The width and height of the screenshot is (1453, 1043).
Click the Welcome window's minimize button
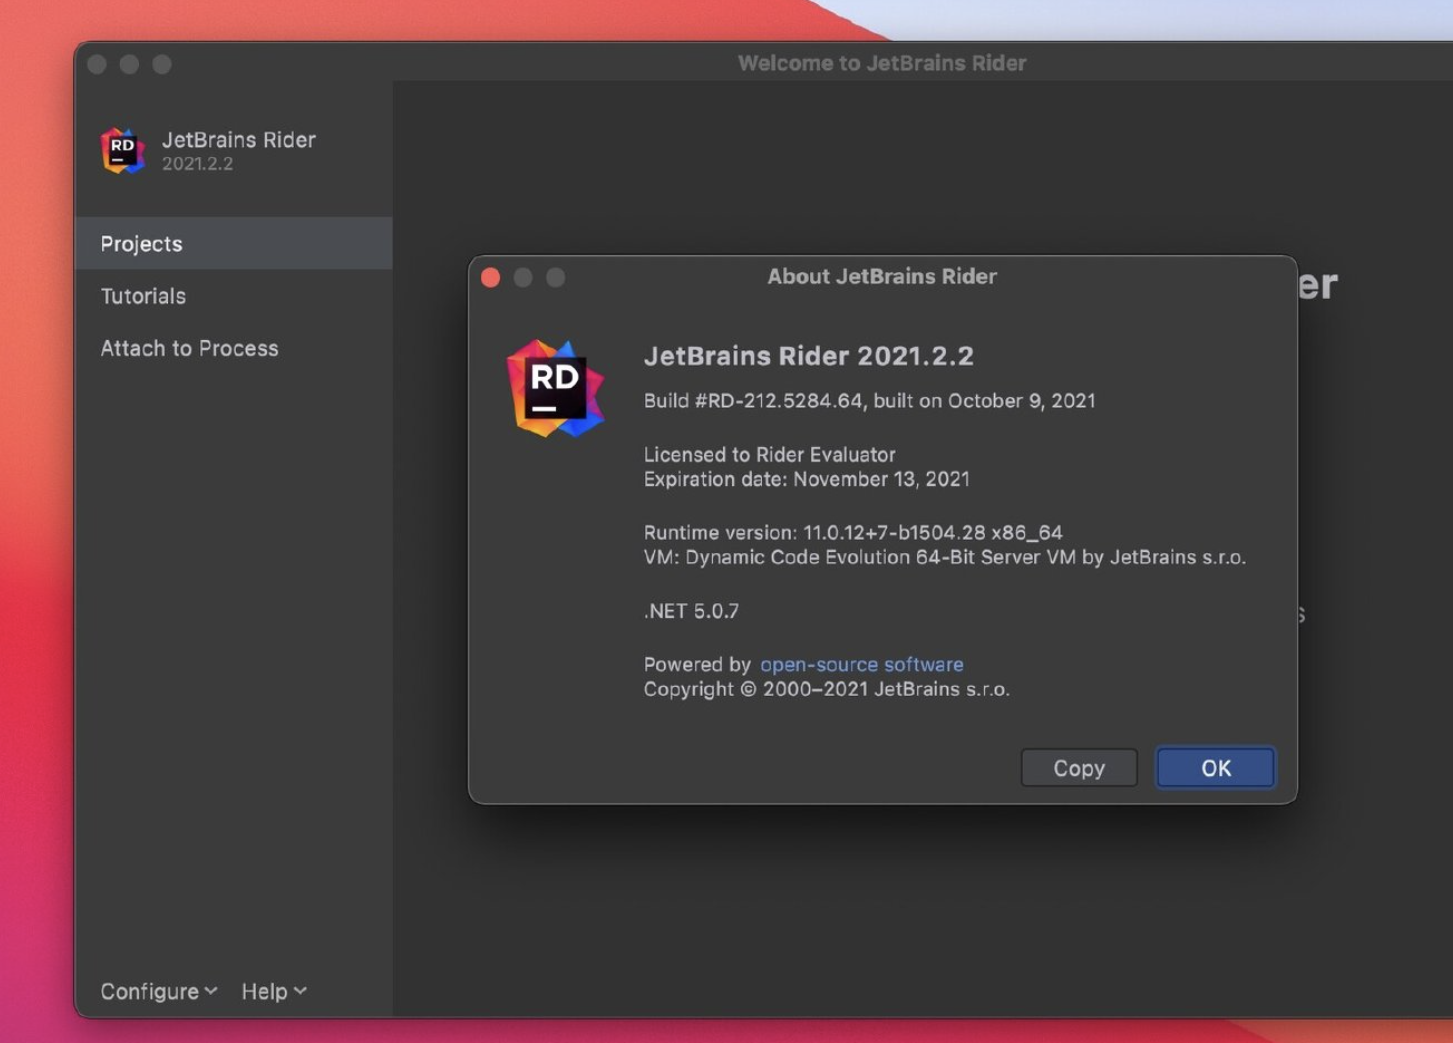click(x=129, y=65)
